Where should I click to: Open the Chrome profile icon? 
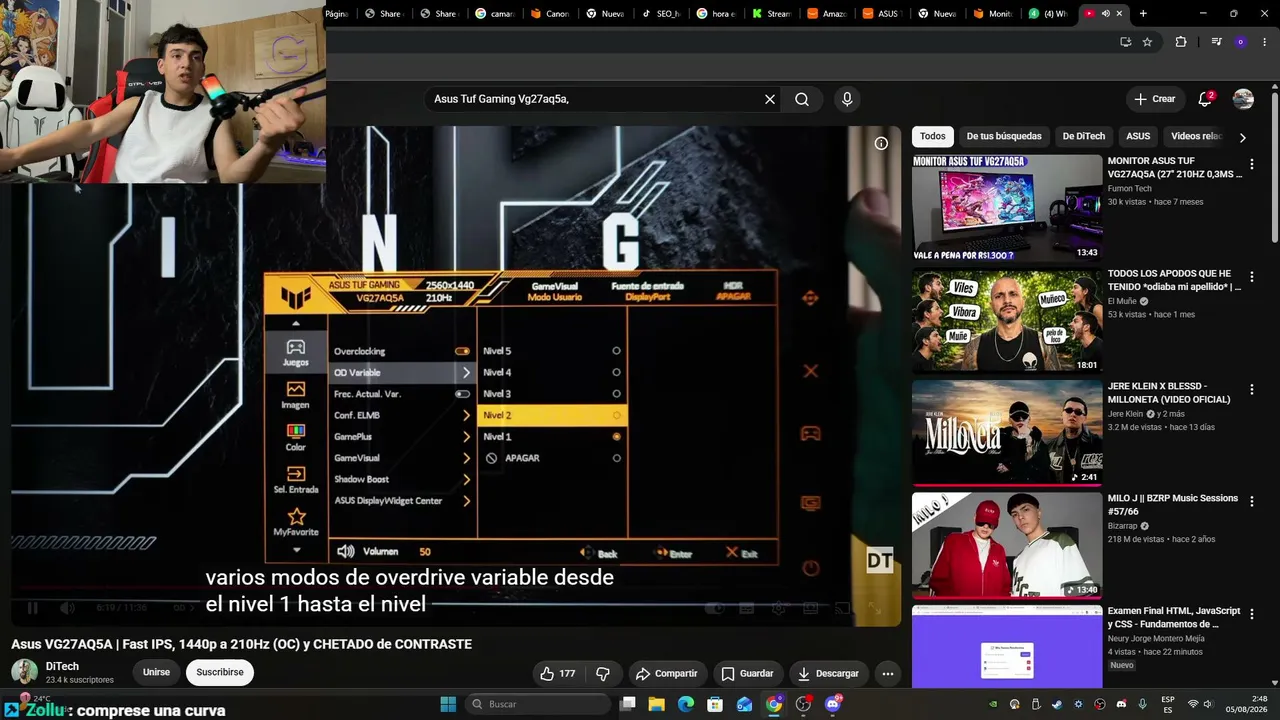(x=1241, y=42)
